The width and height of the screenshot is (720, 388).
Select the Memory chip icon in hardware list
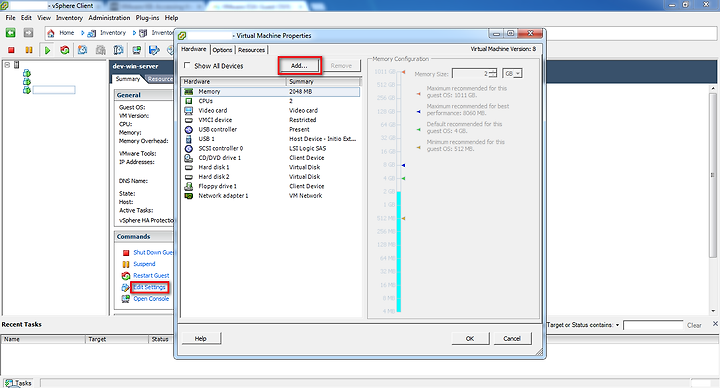point(188,92)
